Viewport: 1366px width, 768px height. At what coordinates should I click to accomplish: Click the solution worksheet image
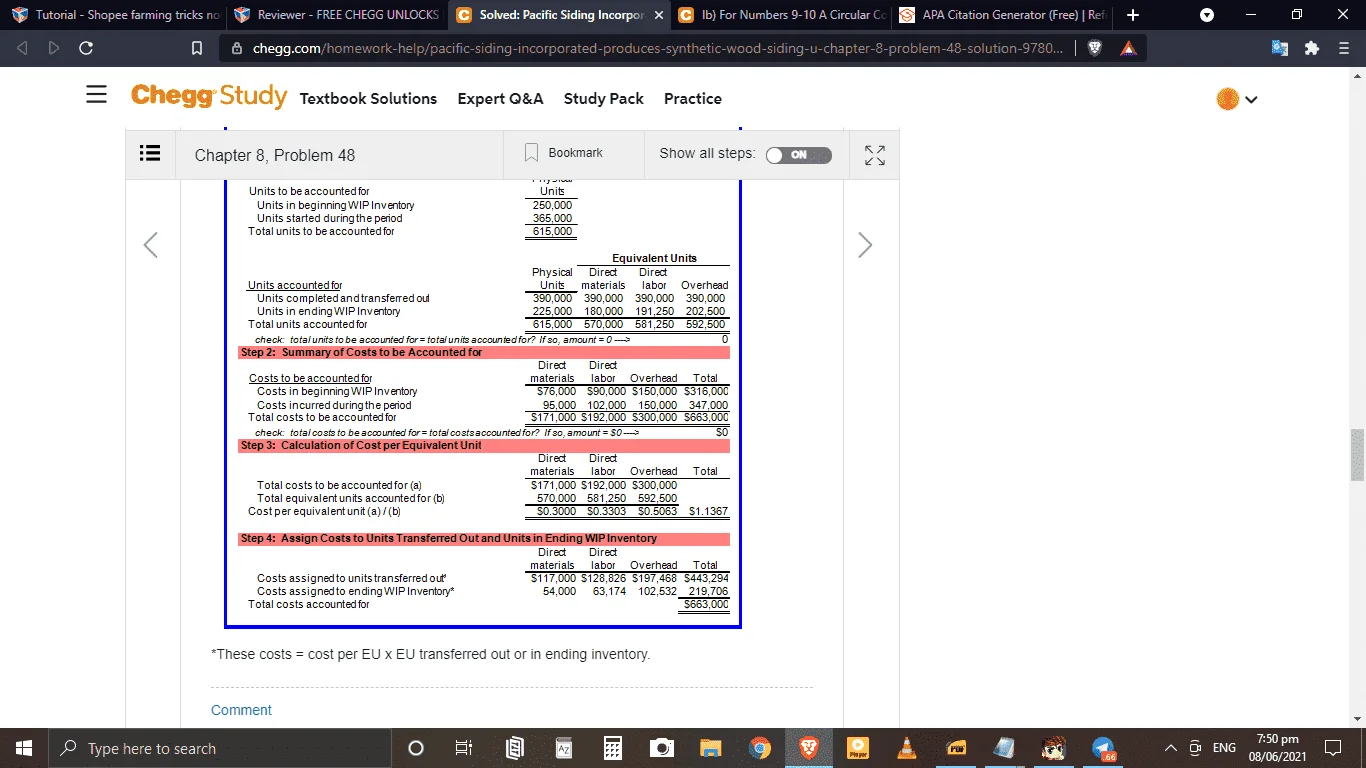[483, 403]
